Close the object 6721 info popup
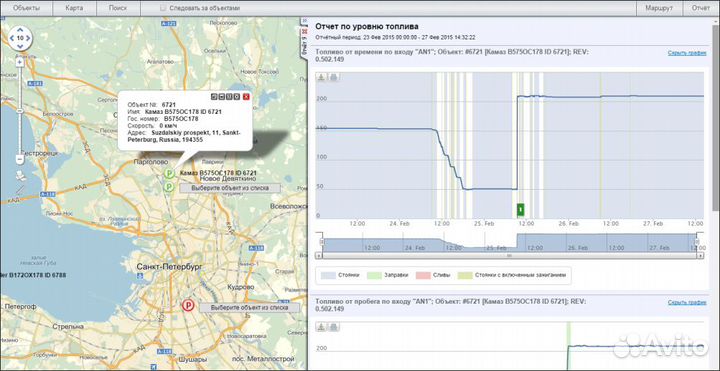 [x=246, y=96]
